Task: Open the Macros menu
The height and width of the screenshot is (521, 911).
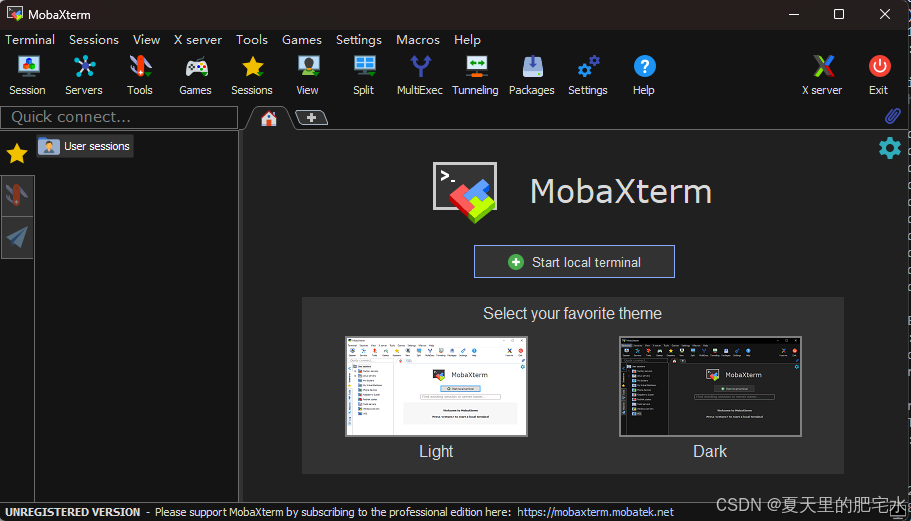Action: pyautogui.click(x=418, y=39)
